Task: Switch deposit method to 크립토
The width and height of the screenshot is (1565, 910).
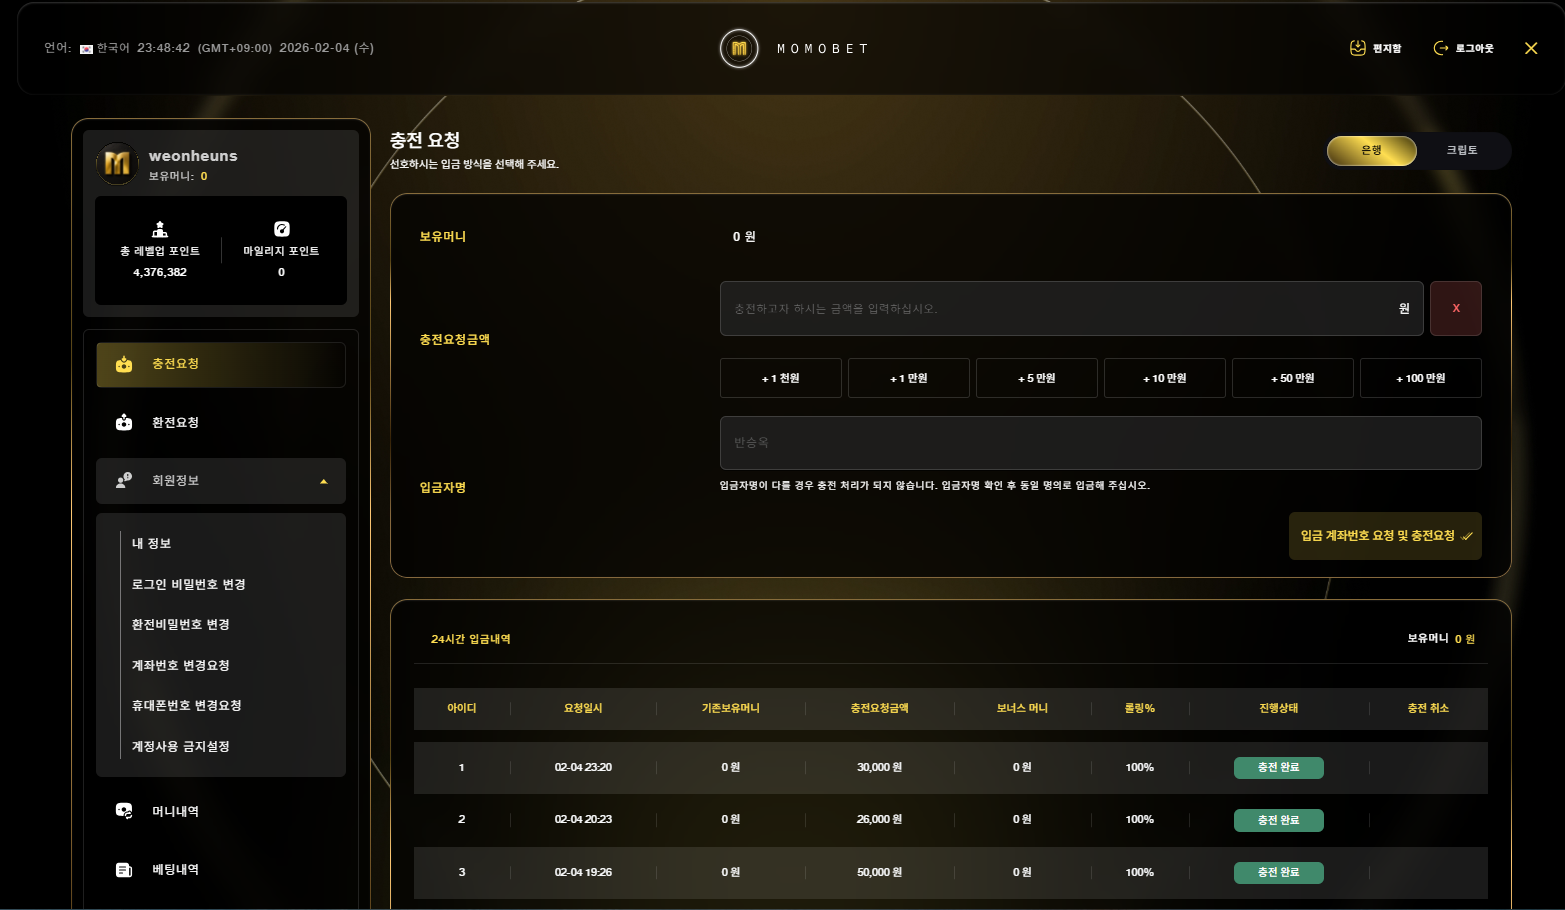Action: pos(1461,151)
